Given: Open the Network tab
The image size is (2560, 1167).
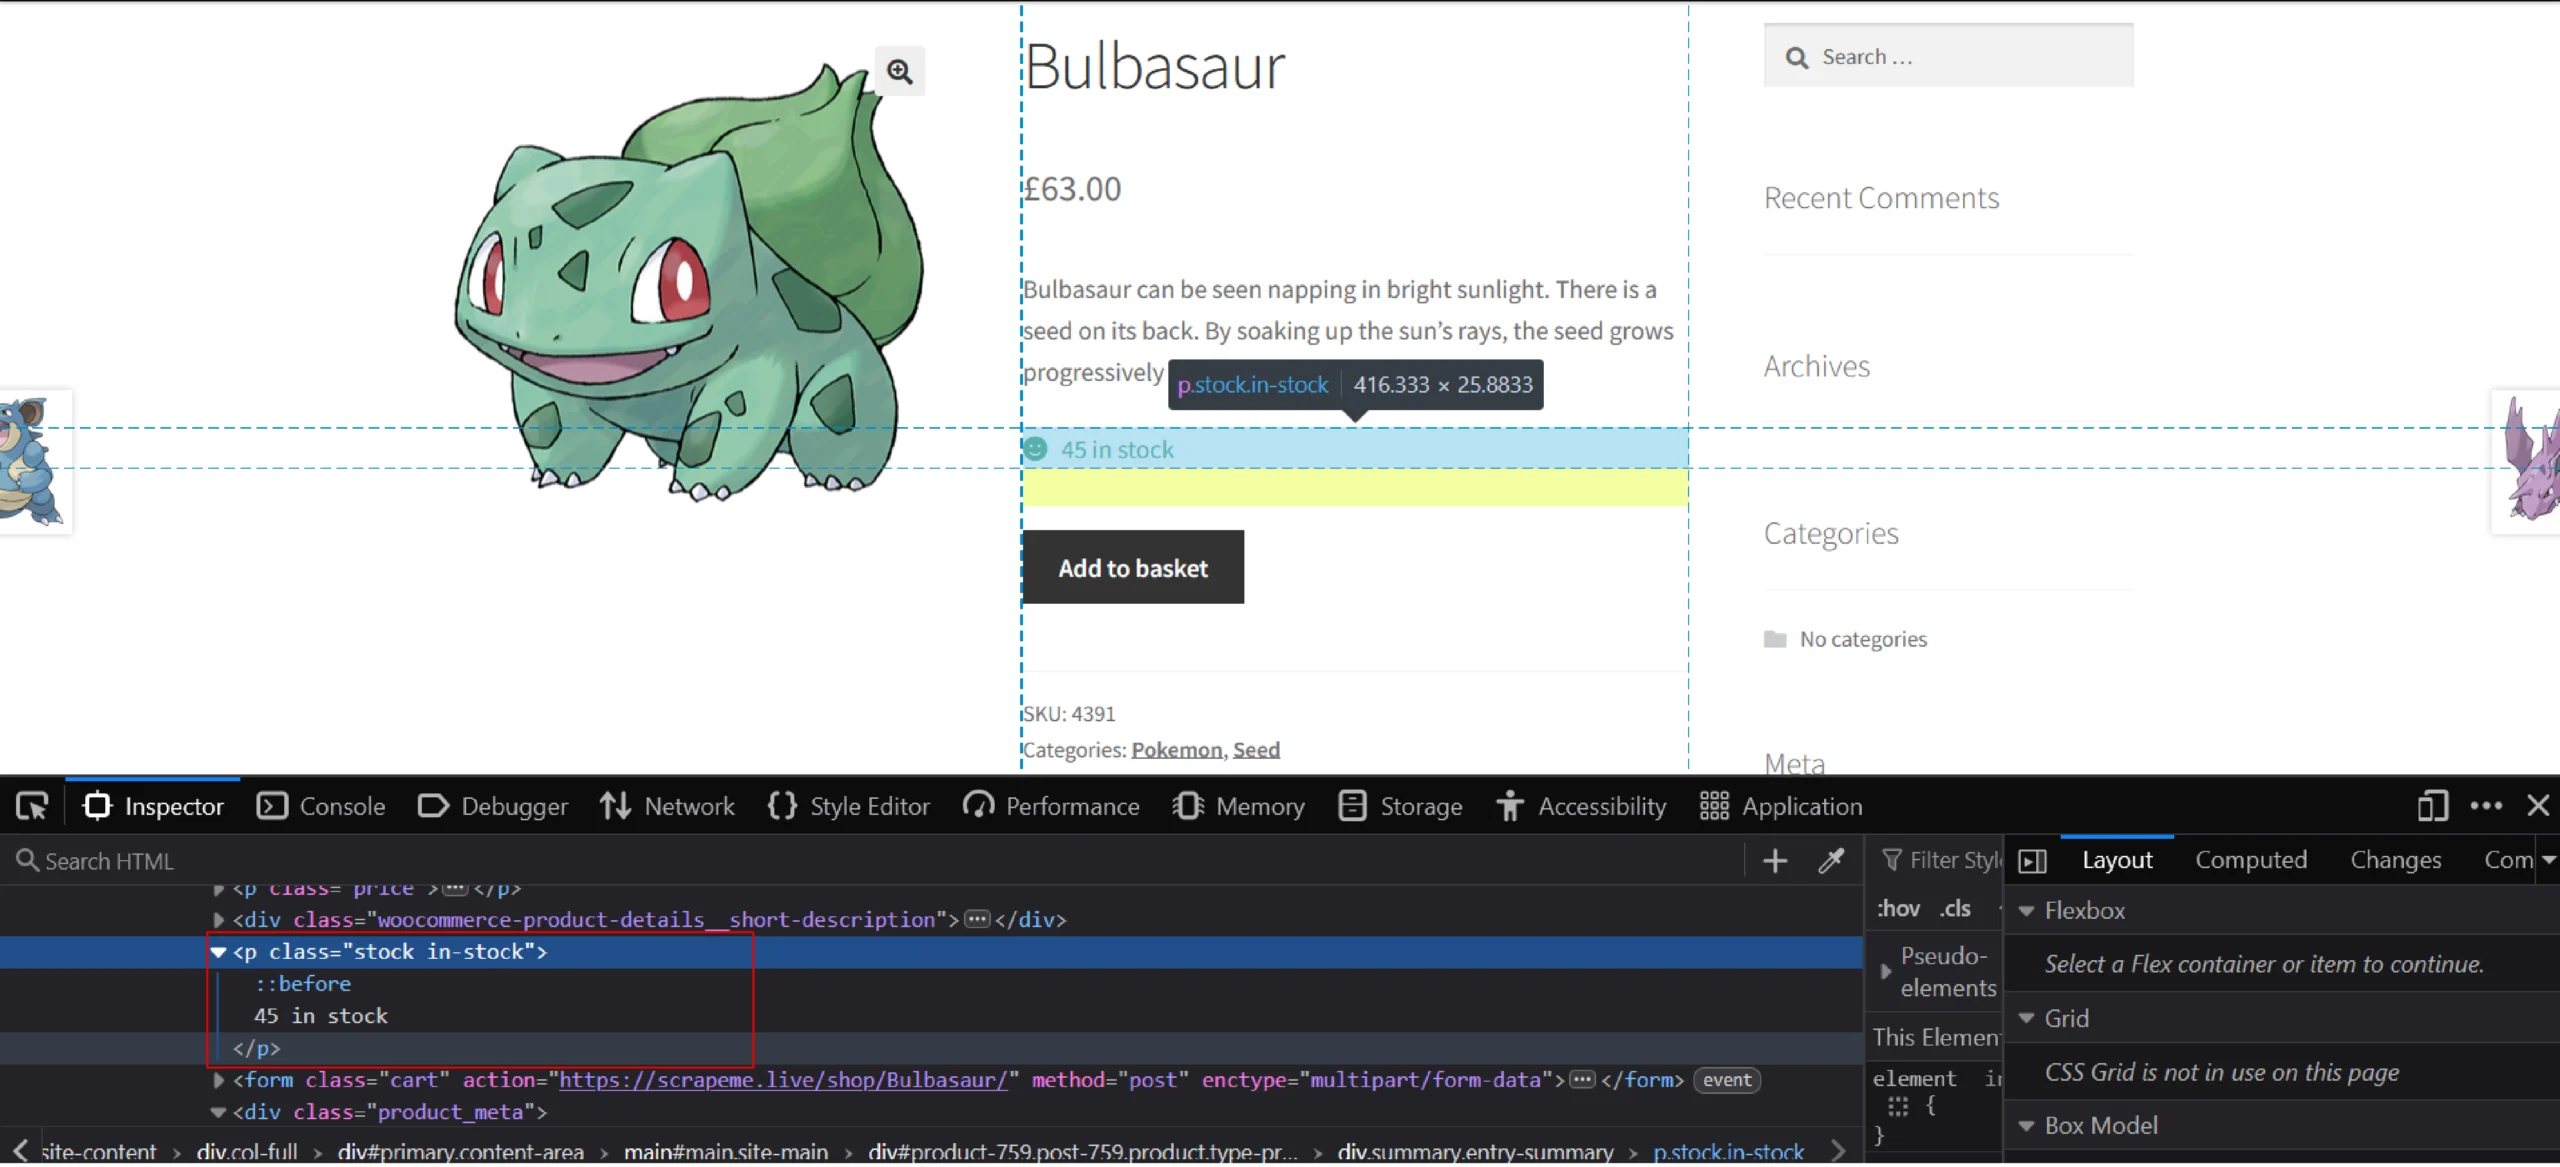Looking at the screenshot, I should click(667, 806).
